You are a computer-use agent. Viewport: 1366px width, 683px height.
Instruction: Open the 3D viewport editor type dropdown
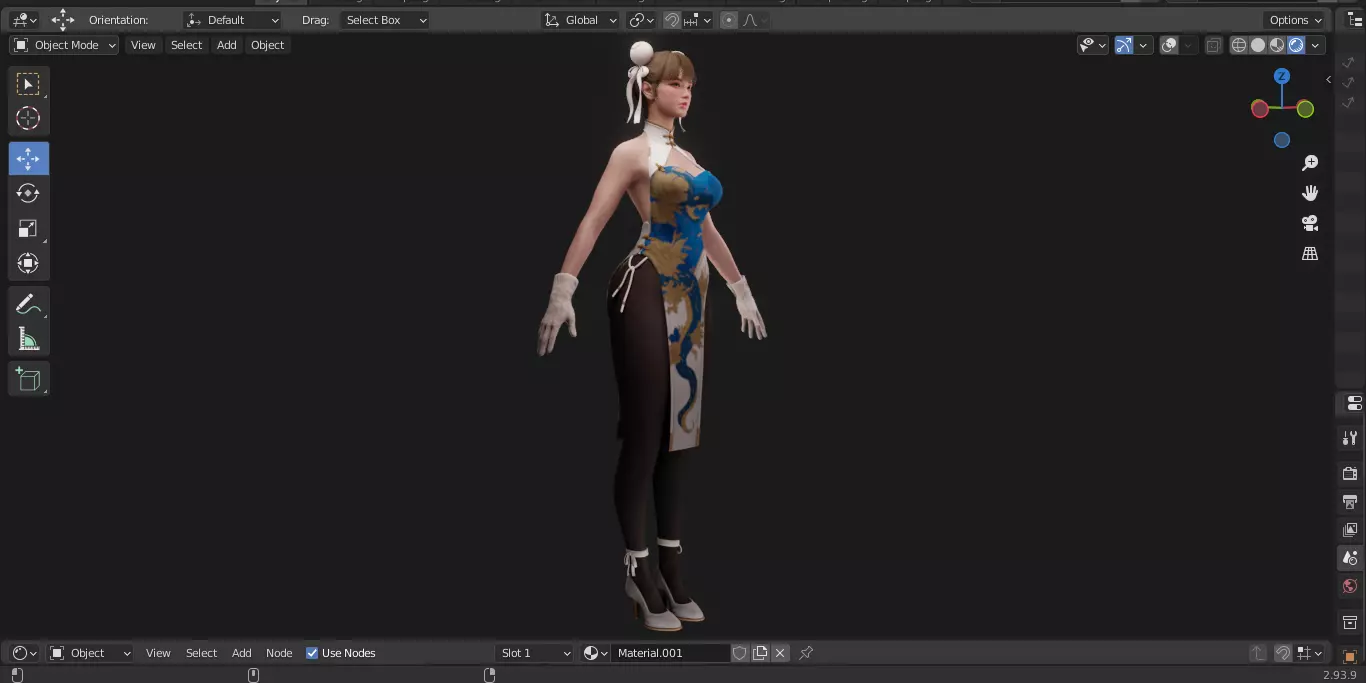pyautogui.click(x=24, y=20)
